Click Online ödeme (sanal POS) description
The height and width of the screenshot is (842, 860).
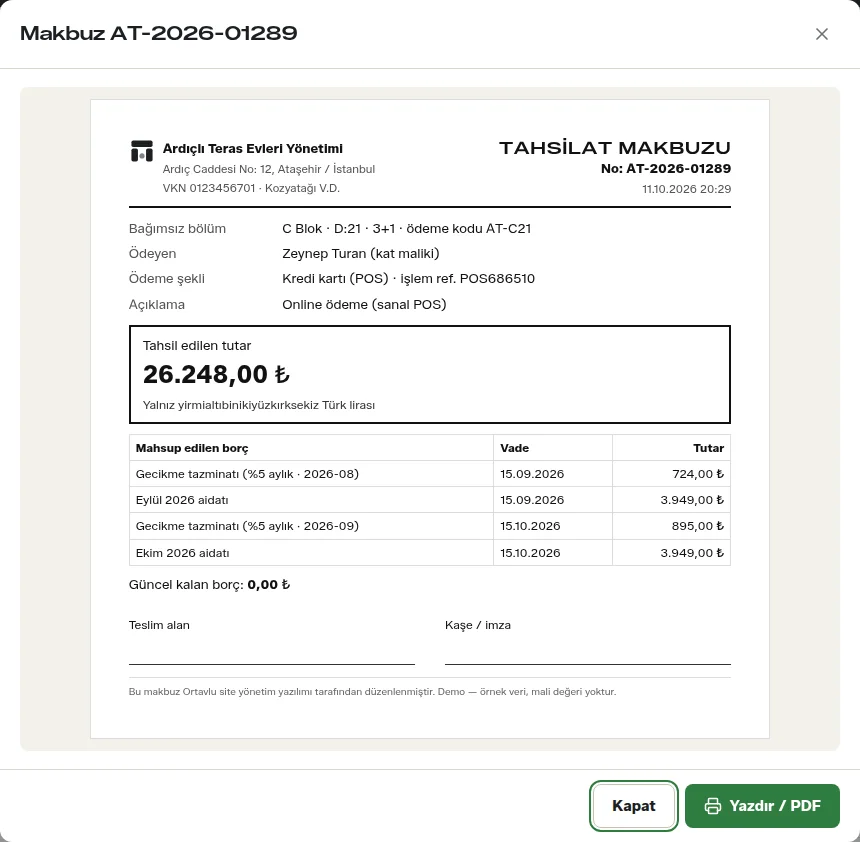364,304
